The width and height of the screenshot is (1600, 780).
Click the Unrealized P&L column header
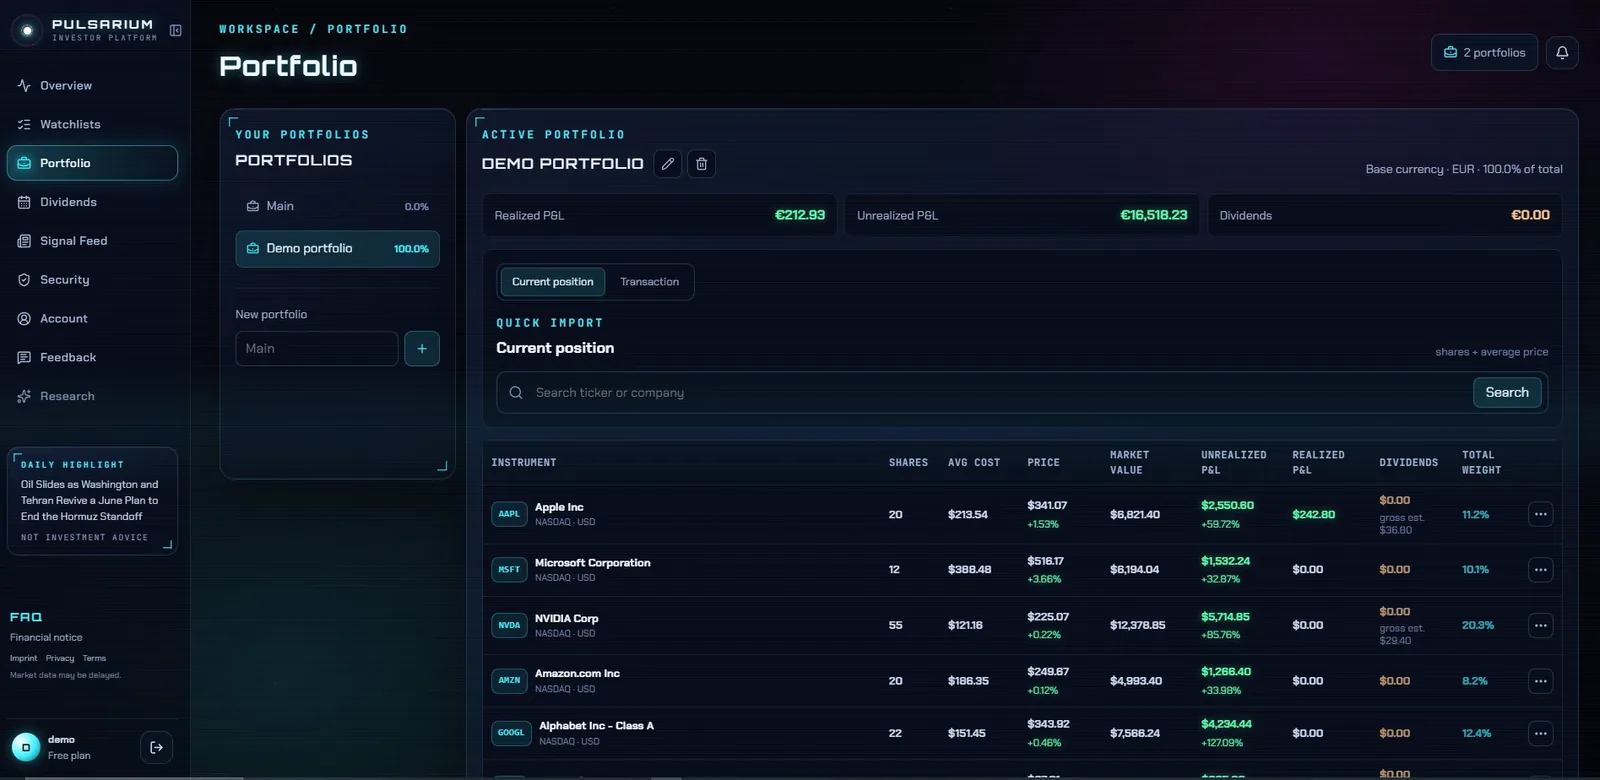1234,463
